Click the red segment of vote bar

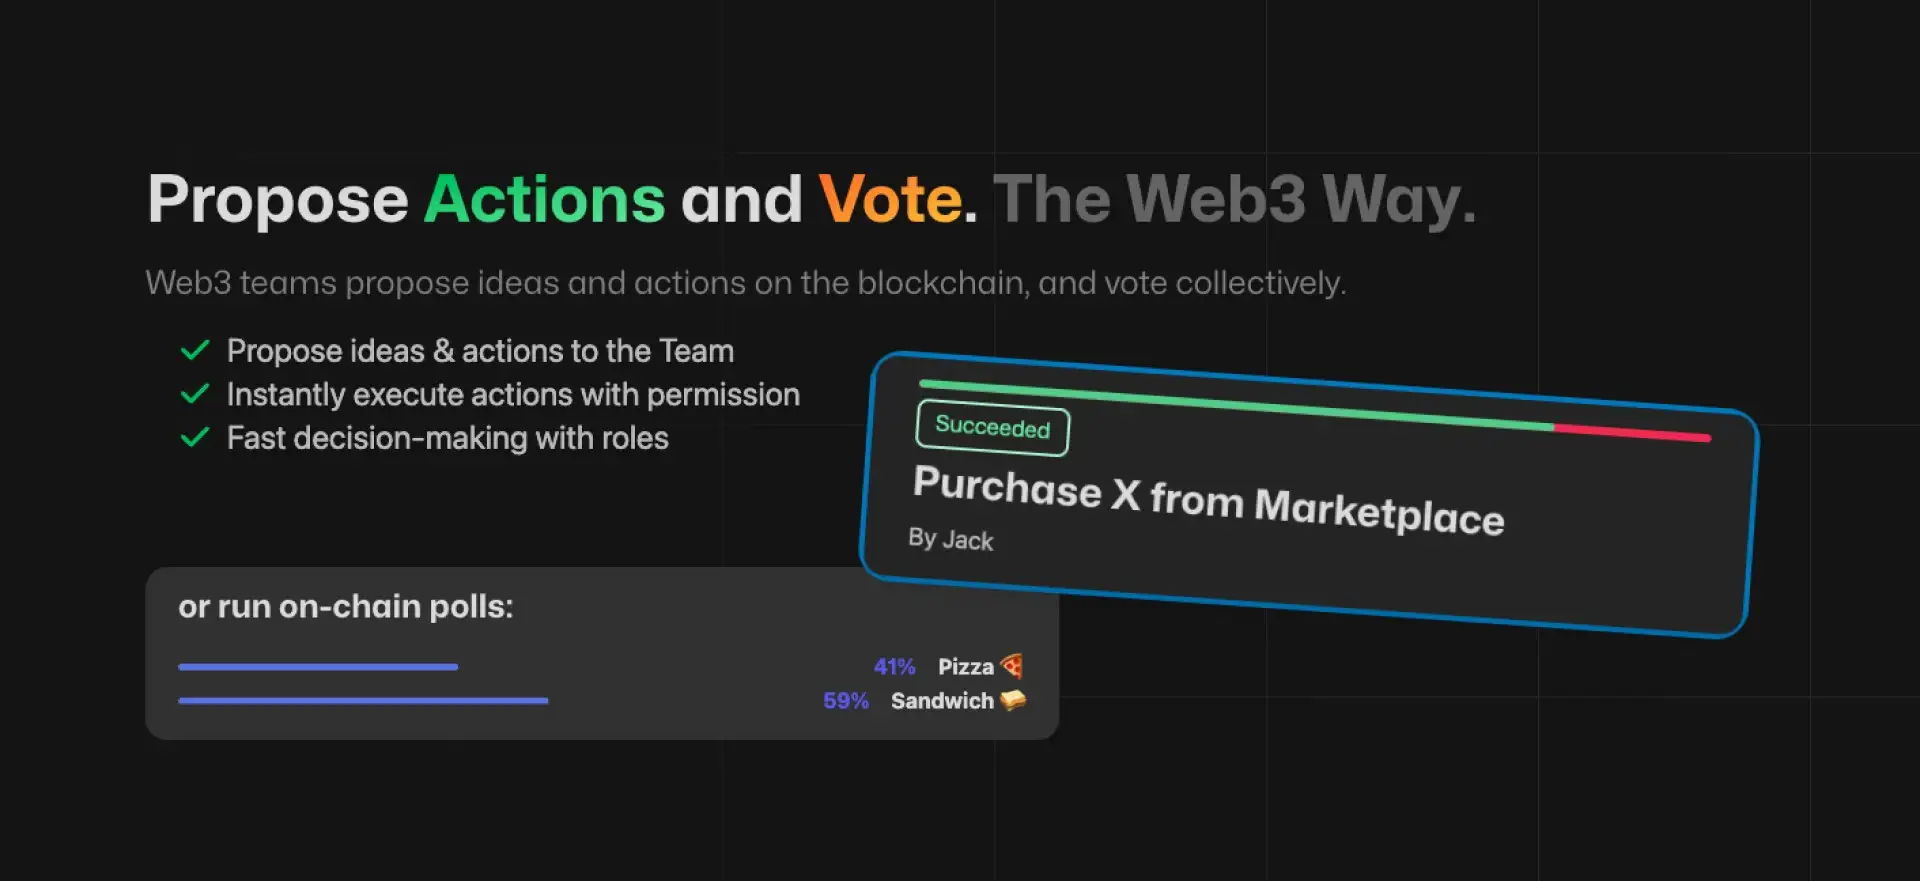pyautogui.click(x=1632, y=432)
